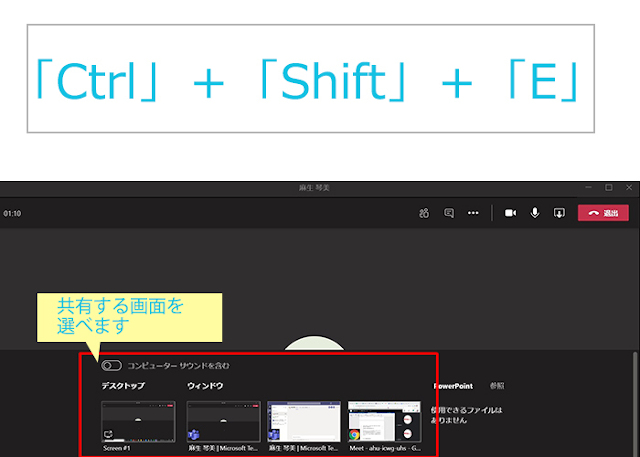
Task: Select the Screen #1 desktop thumbnail
Action: coord(138,422)
